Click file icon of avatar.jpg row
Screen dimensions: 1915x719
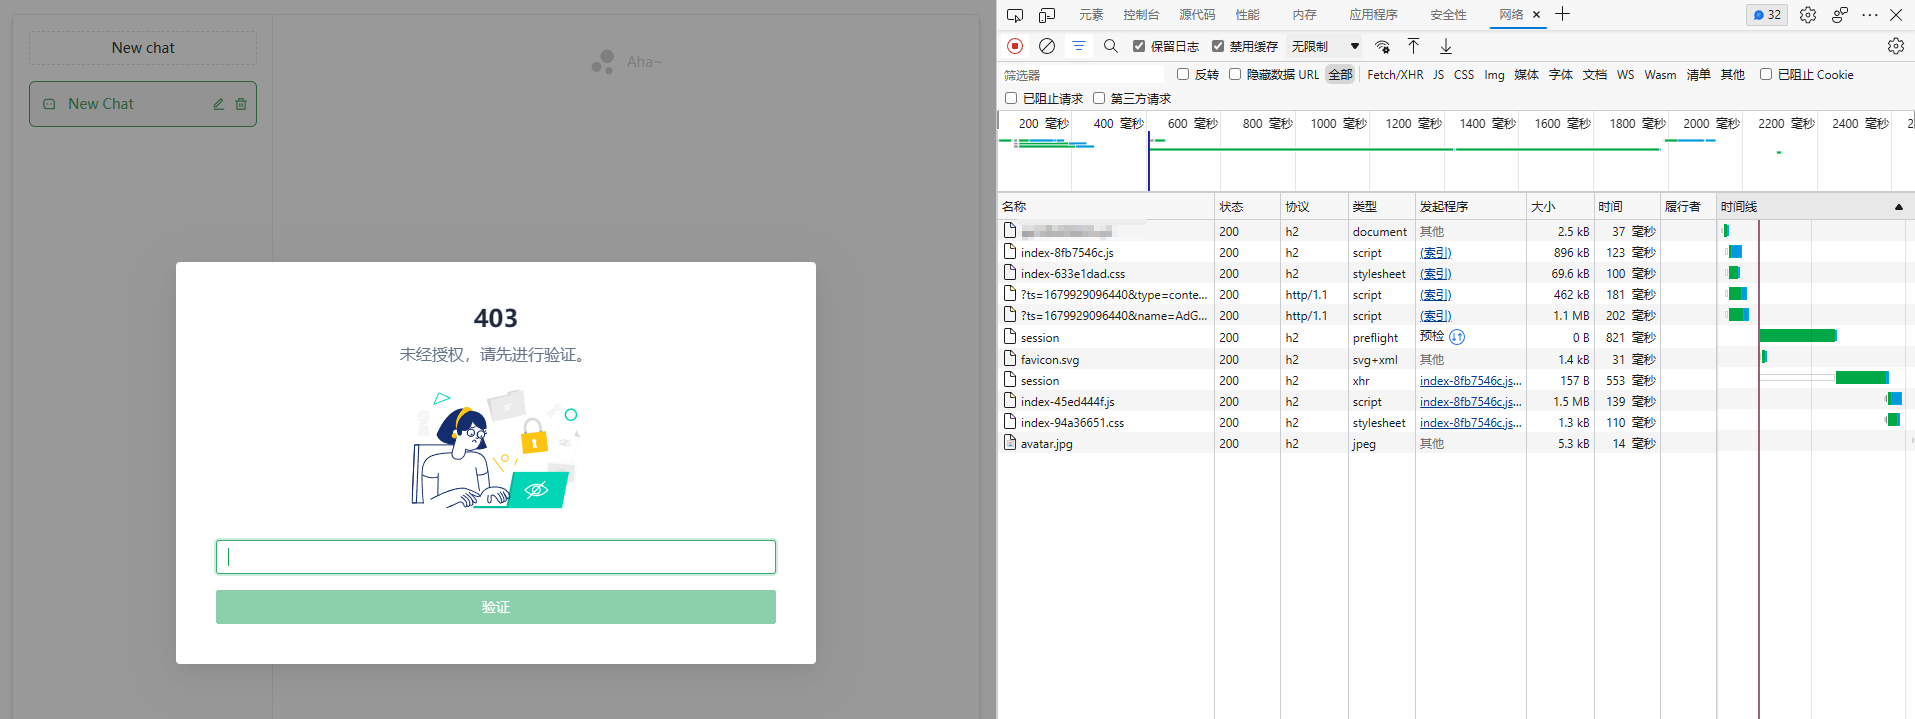[1010, 443]
